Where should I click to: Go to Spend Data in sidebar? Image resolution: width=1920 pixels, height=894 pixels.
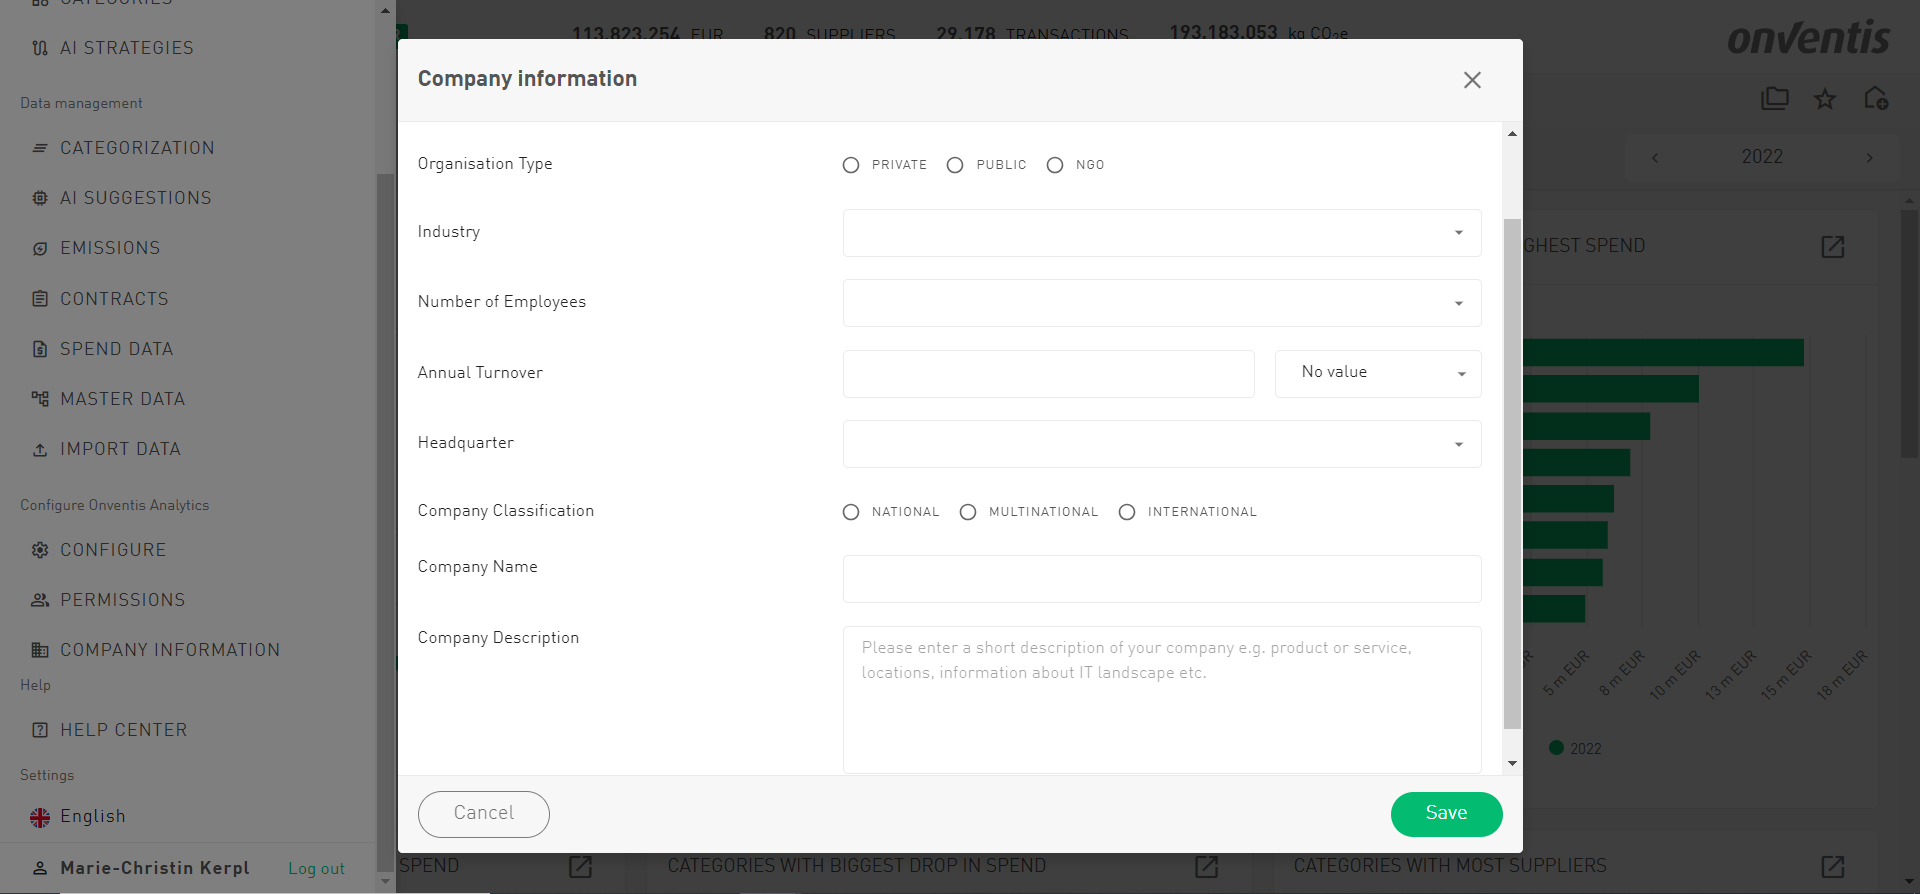click(116, 349)
